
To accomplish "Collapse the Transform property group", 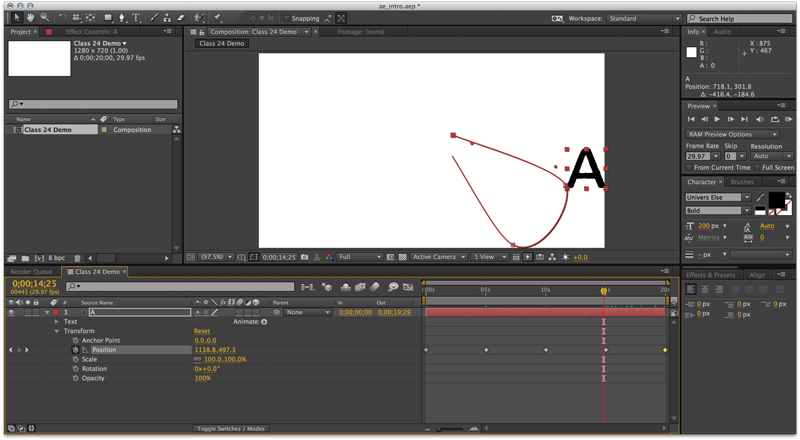I will [x=56, y=331].
